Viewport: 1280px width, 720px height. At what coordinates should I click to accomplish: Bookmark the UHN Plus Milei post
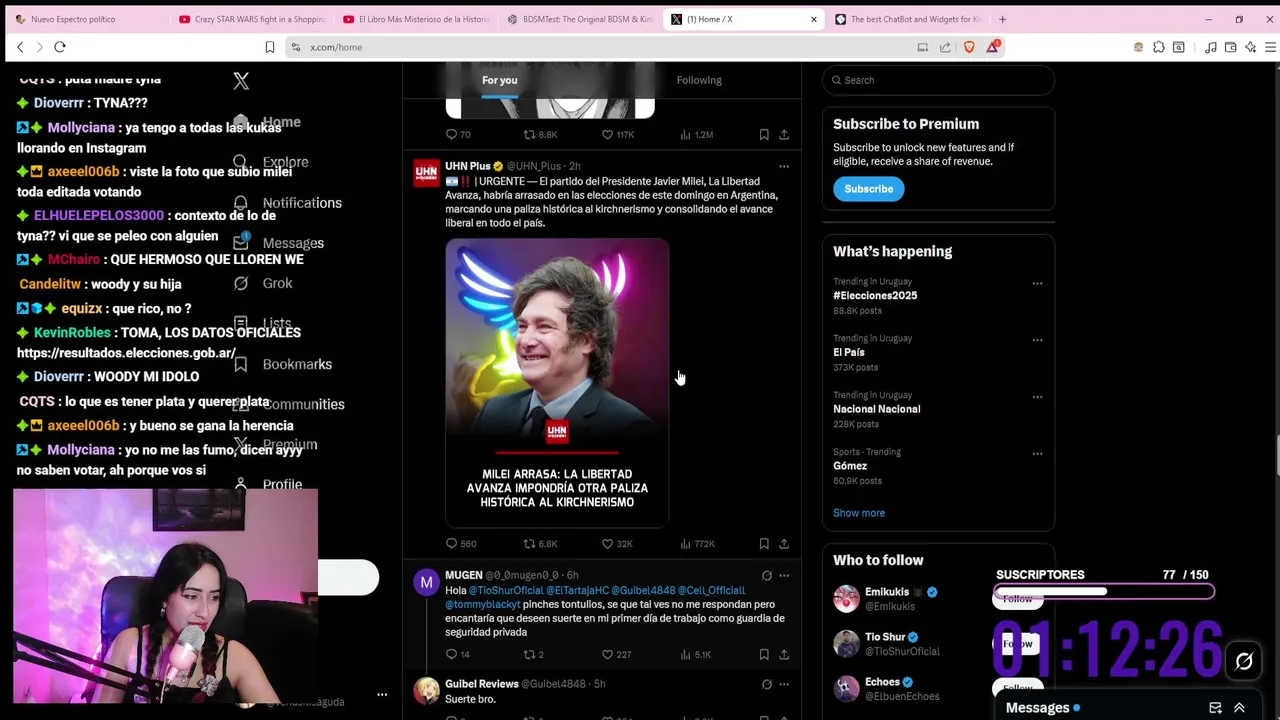pyautogui.click(x=764, y=544)
